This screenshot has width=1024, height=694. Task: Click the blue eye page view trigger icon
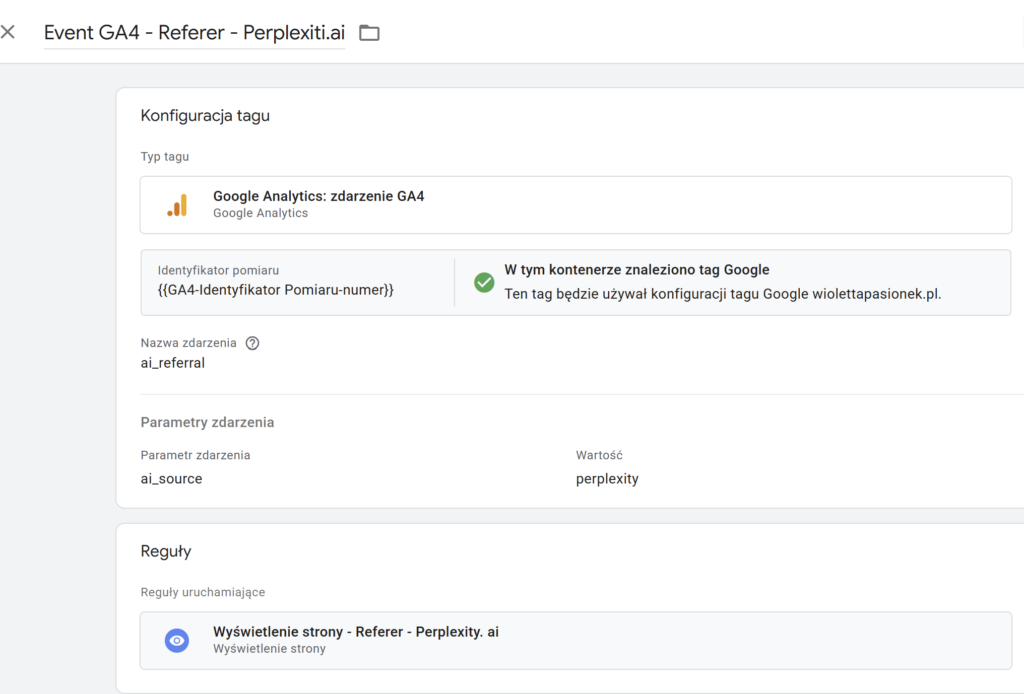(177, 640)
